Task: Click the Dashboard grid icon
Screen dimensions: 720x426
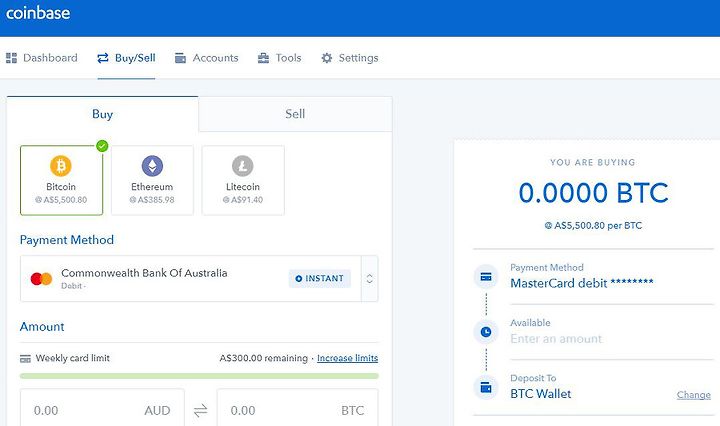Action: tap(11, 58)
